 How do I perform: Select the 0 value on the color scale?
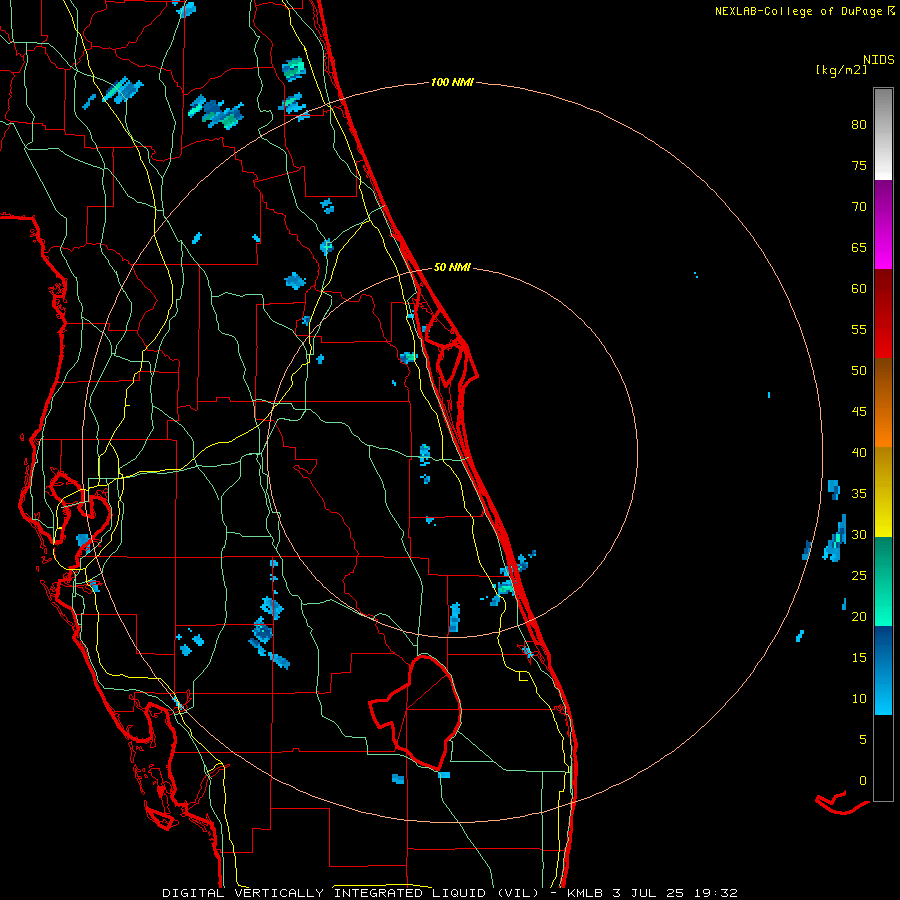pyautogui.click(x=863, y=781)
